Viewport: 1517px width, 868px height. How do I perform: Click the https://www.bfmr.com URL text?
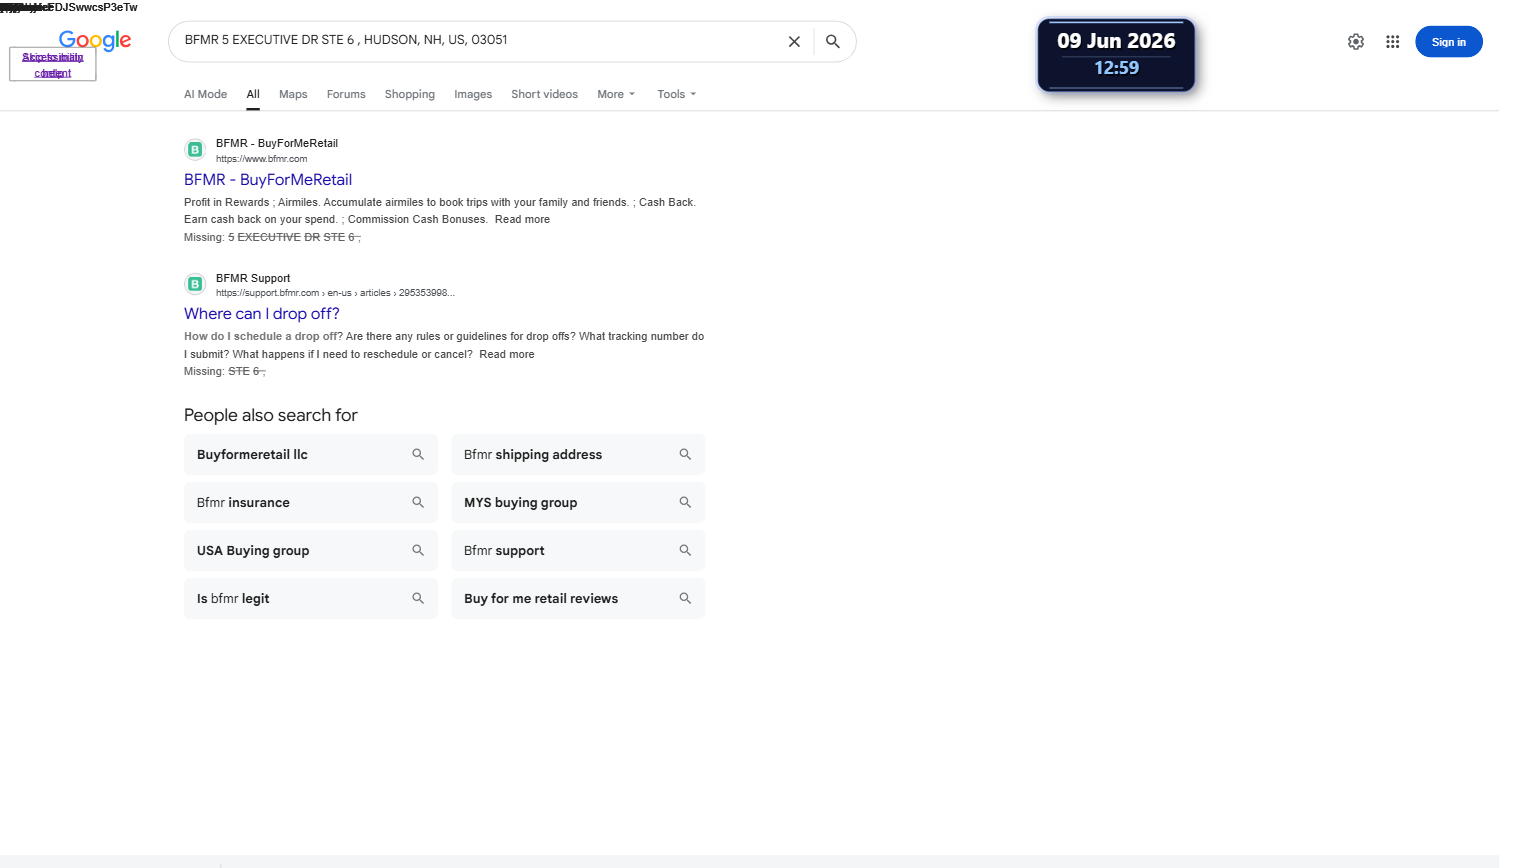click(262, 159)
